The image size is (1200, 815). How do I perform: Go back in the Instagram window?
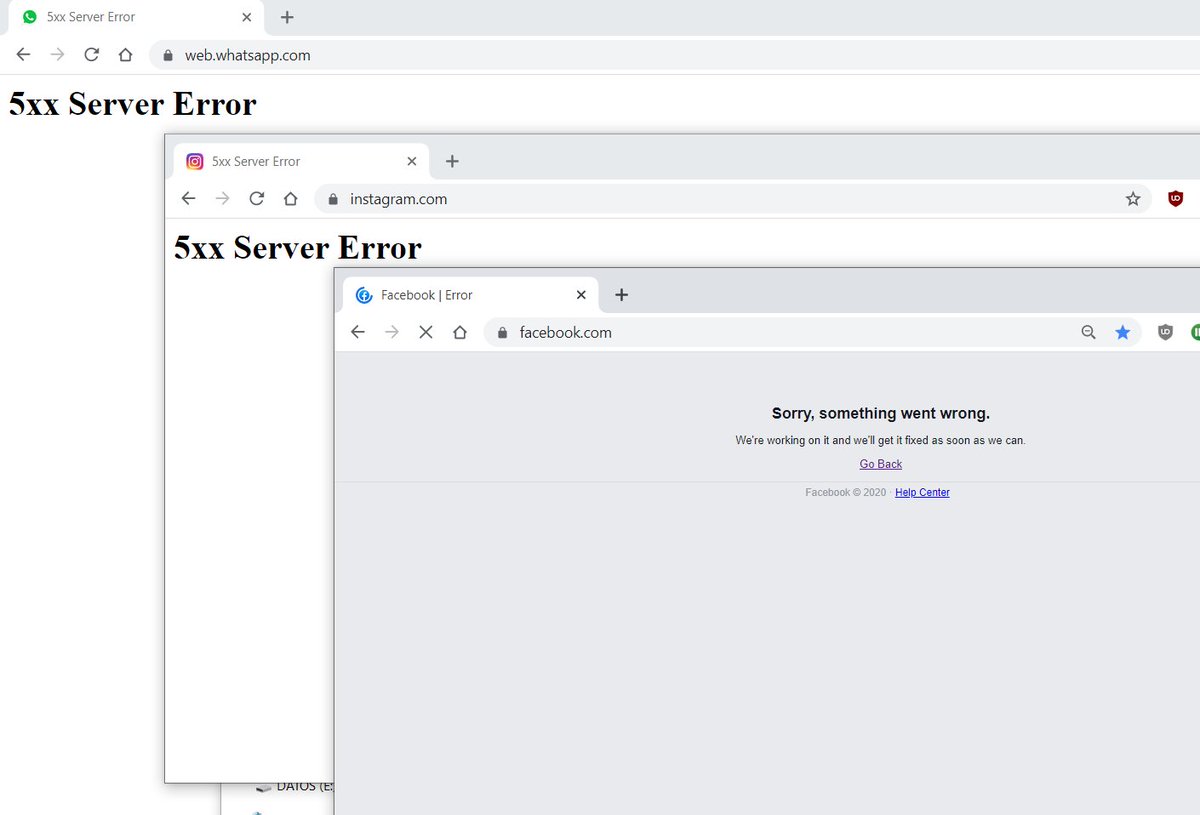[188, 199]
